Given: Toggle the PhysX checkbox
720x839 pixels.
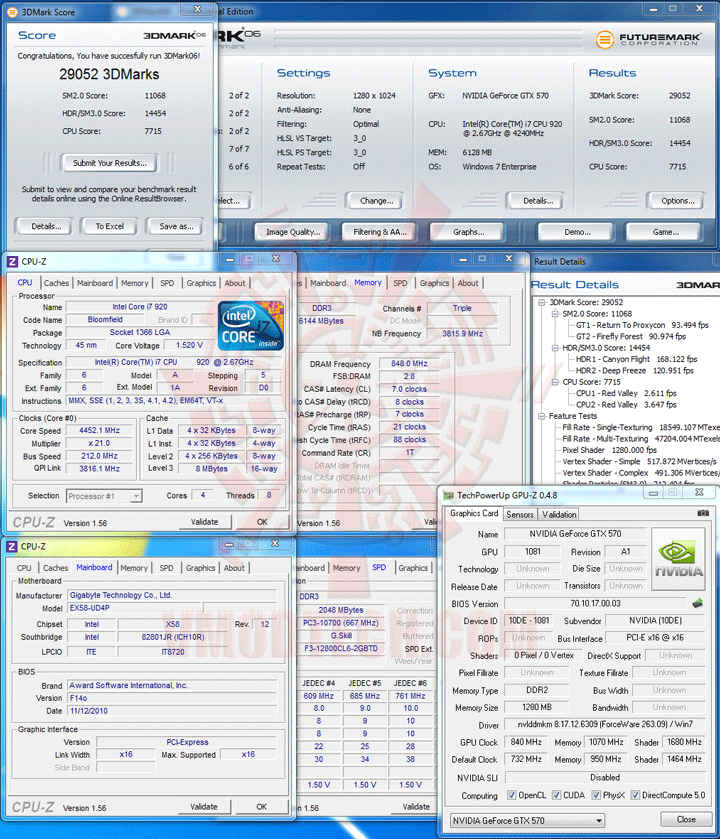Looking at the screenshot, I should 596,795.
